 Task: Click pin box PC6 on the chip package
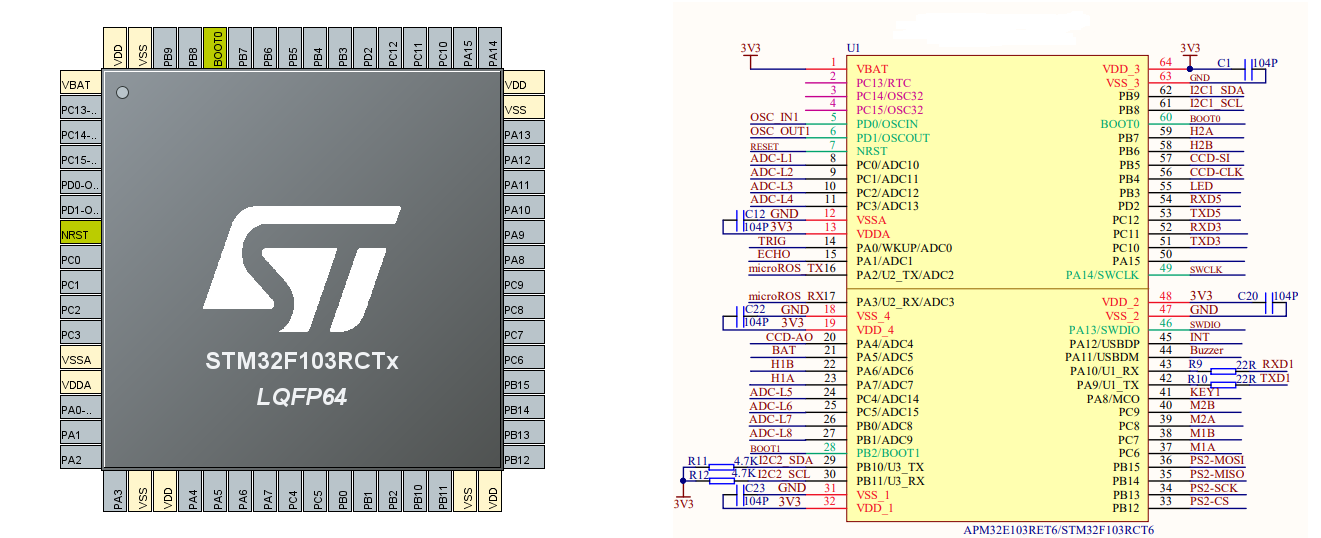[523, 360]
